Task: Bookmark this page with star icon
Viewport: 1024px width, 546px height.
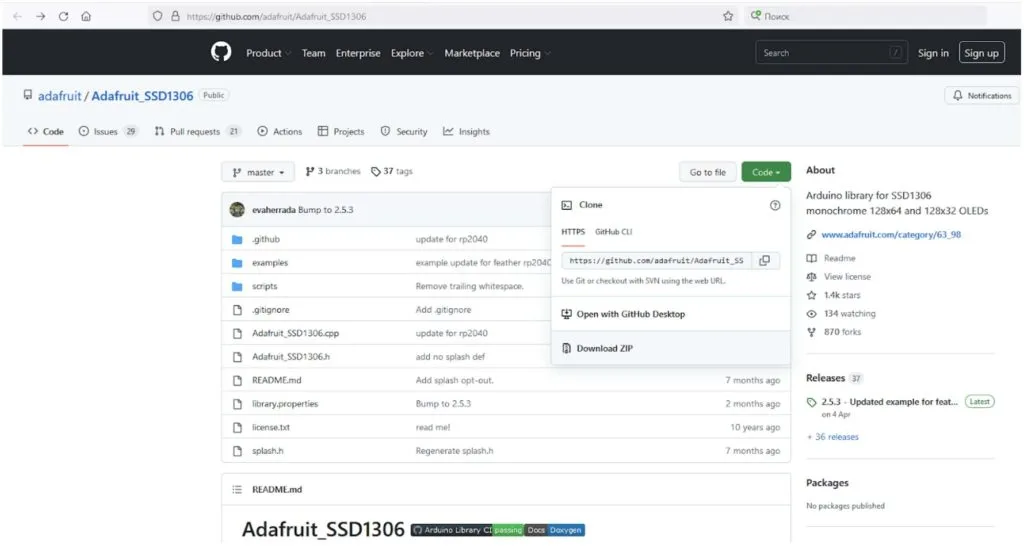Action: [728, 16]
